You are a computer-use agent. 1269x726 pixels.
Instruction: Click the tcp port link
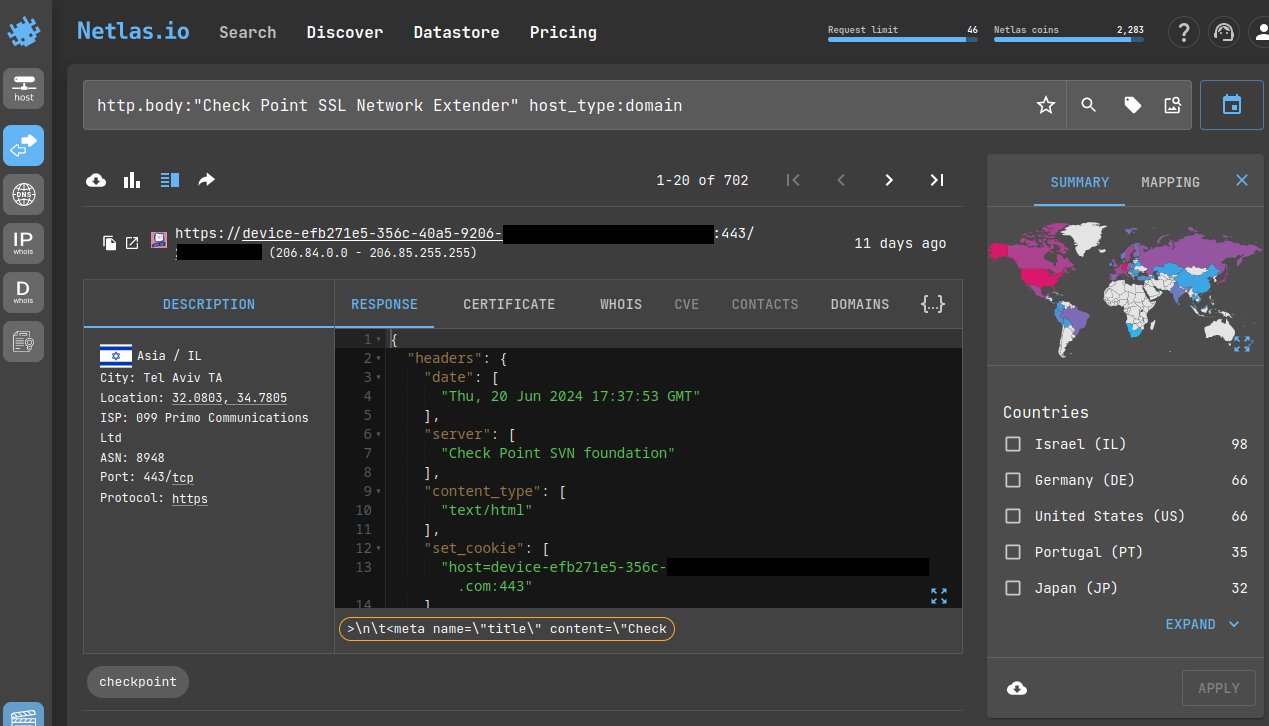coord(182,478)
